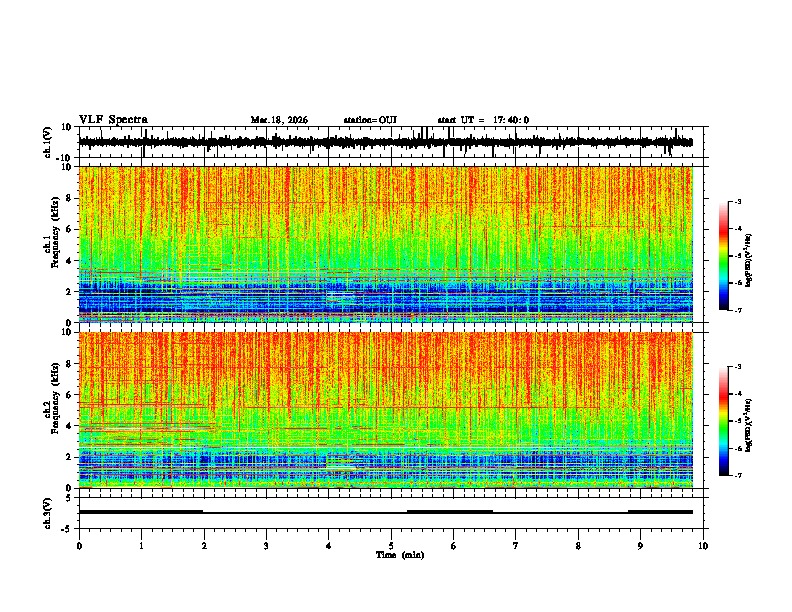Click the 'station=OUI' header label
This screenshot has width=792, height=612.
point(370,120)
